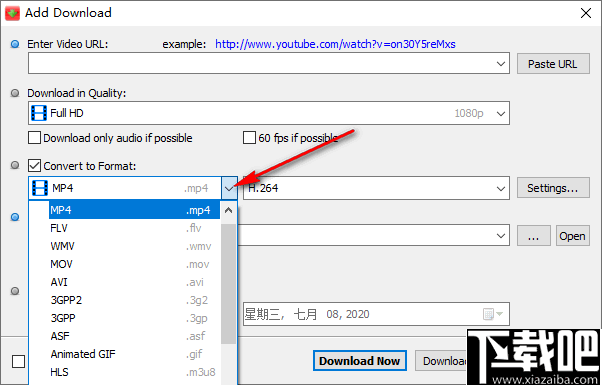
Task: Choose 3GPP2 from the format list
Action: tap(134, 300)
